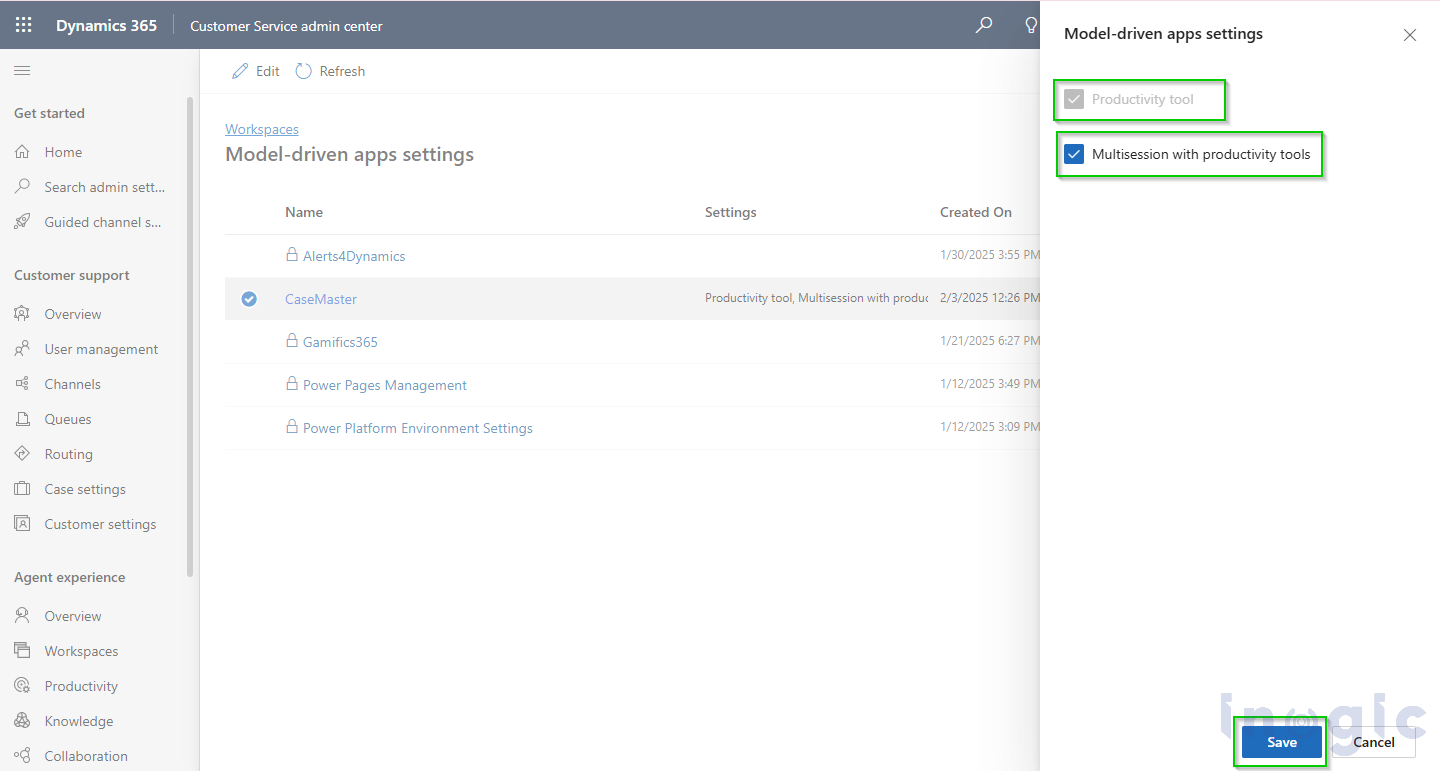Open the Workspaces breadcrumb link

pos(262,129)
